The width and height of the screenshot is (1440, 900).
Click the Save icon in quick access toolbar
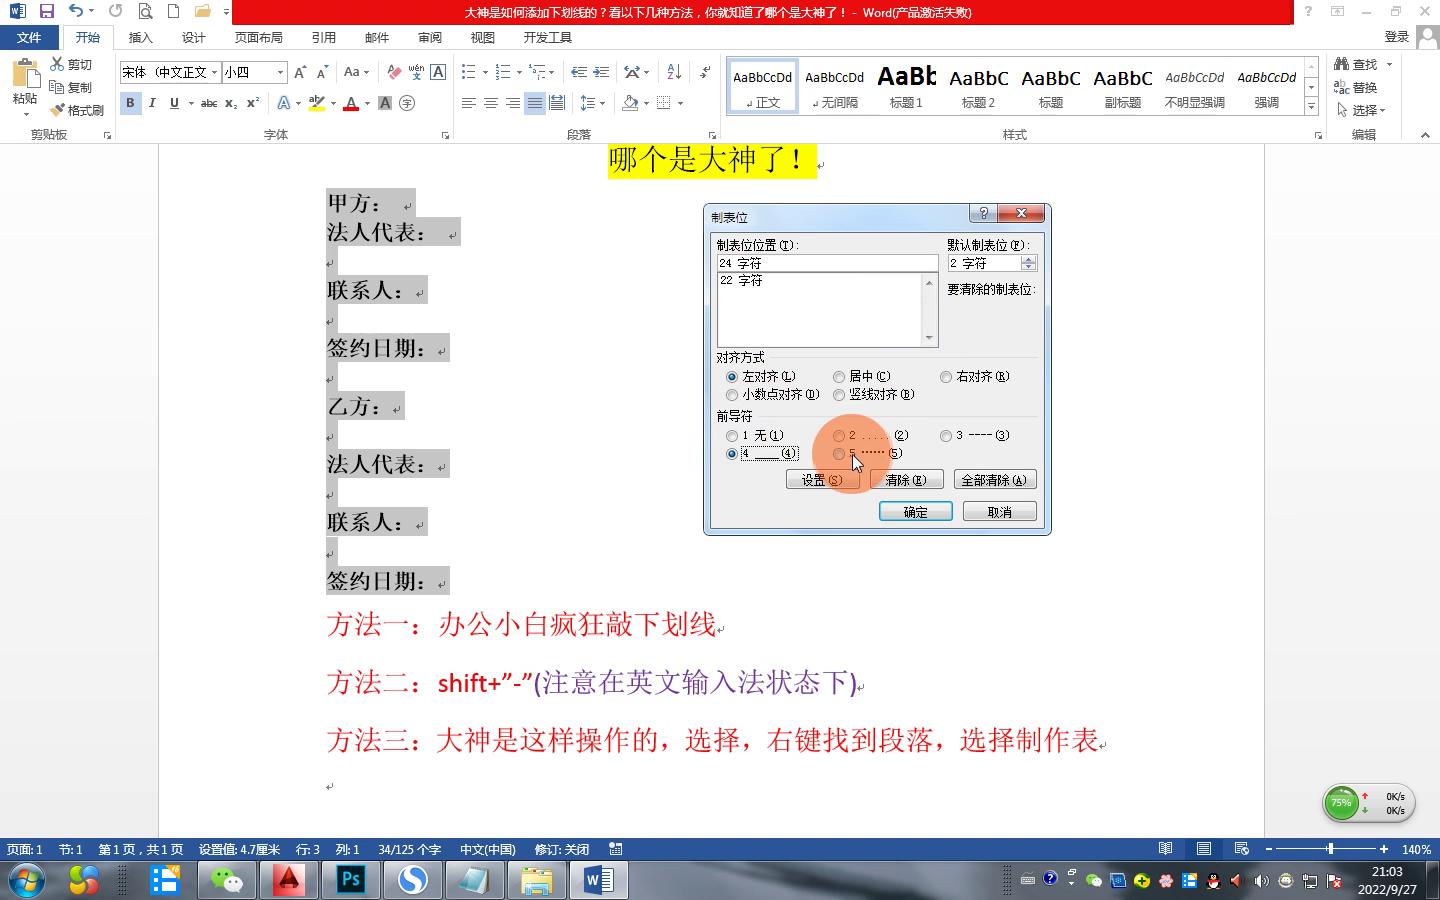pos(46,11)
